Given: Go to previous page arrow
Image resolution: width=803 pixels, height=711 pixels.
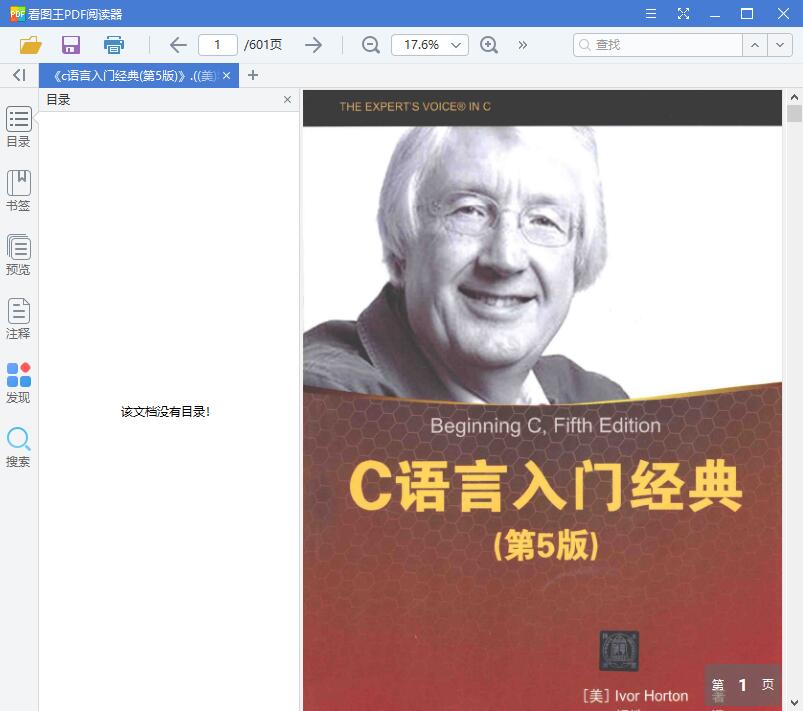Looking at the screenshot, I should [178, 45].
